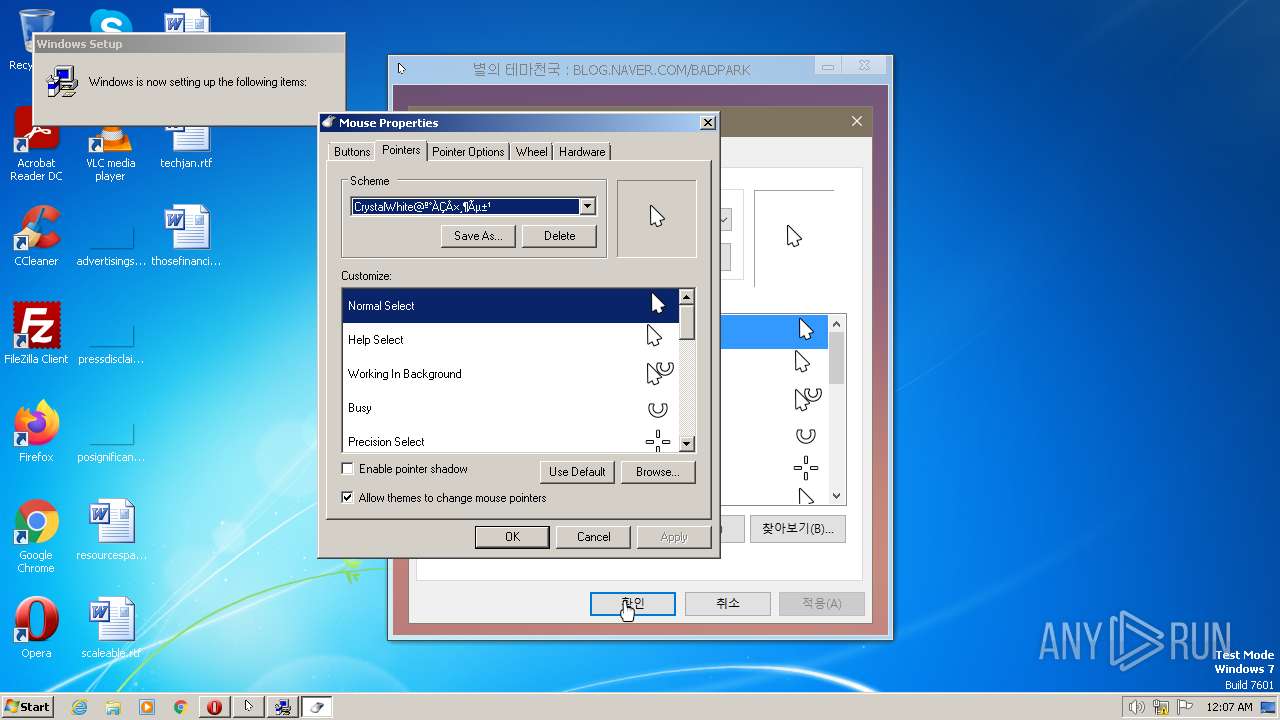Switch to Wheel tab
This screenshot has width=1280, height=720.
pyautogui.click(x=532, y=152)
